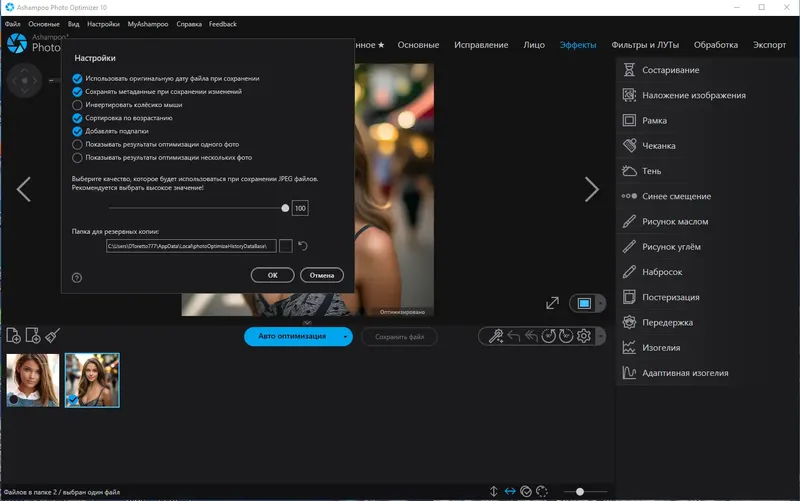Enable Инвертировать колёсико мыши
The width and height of the screenshot is (800, 501).
[77, 105]
